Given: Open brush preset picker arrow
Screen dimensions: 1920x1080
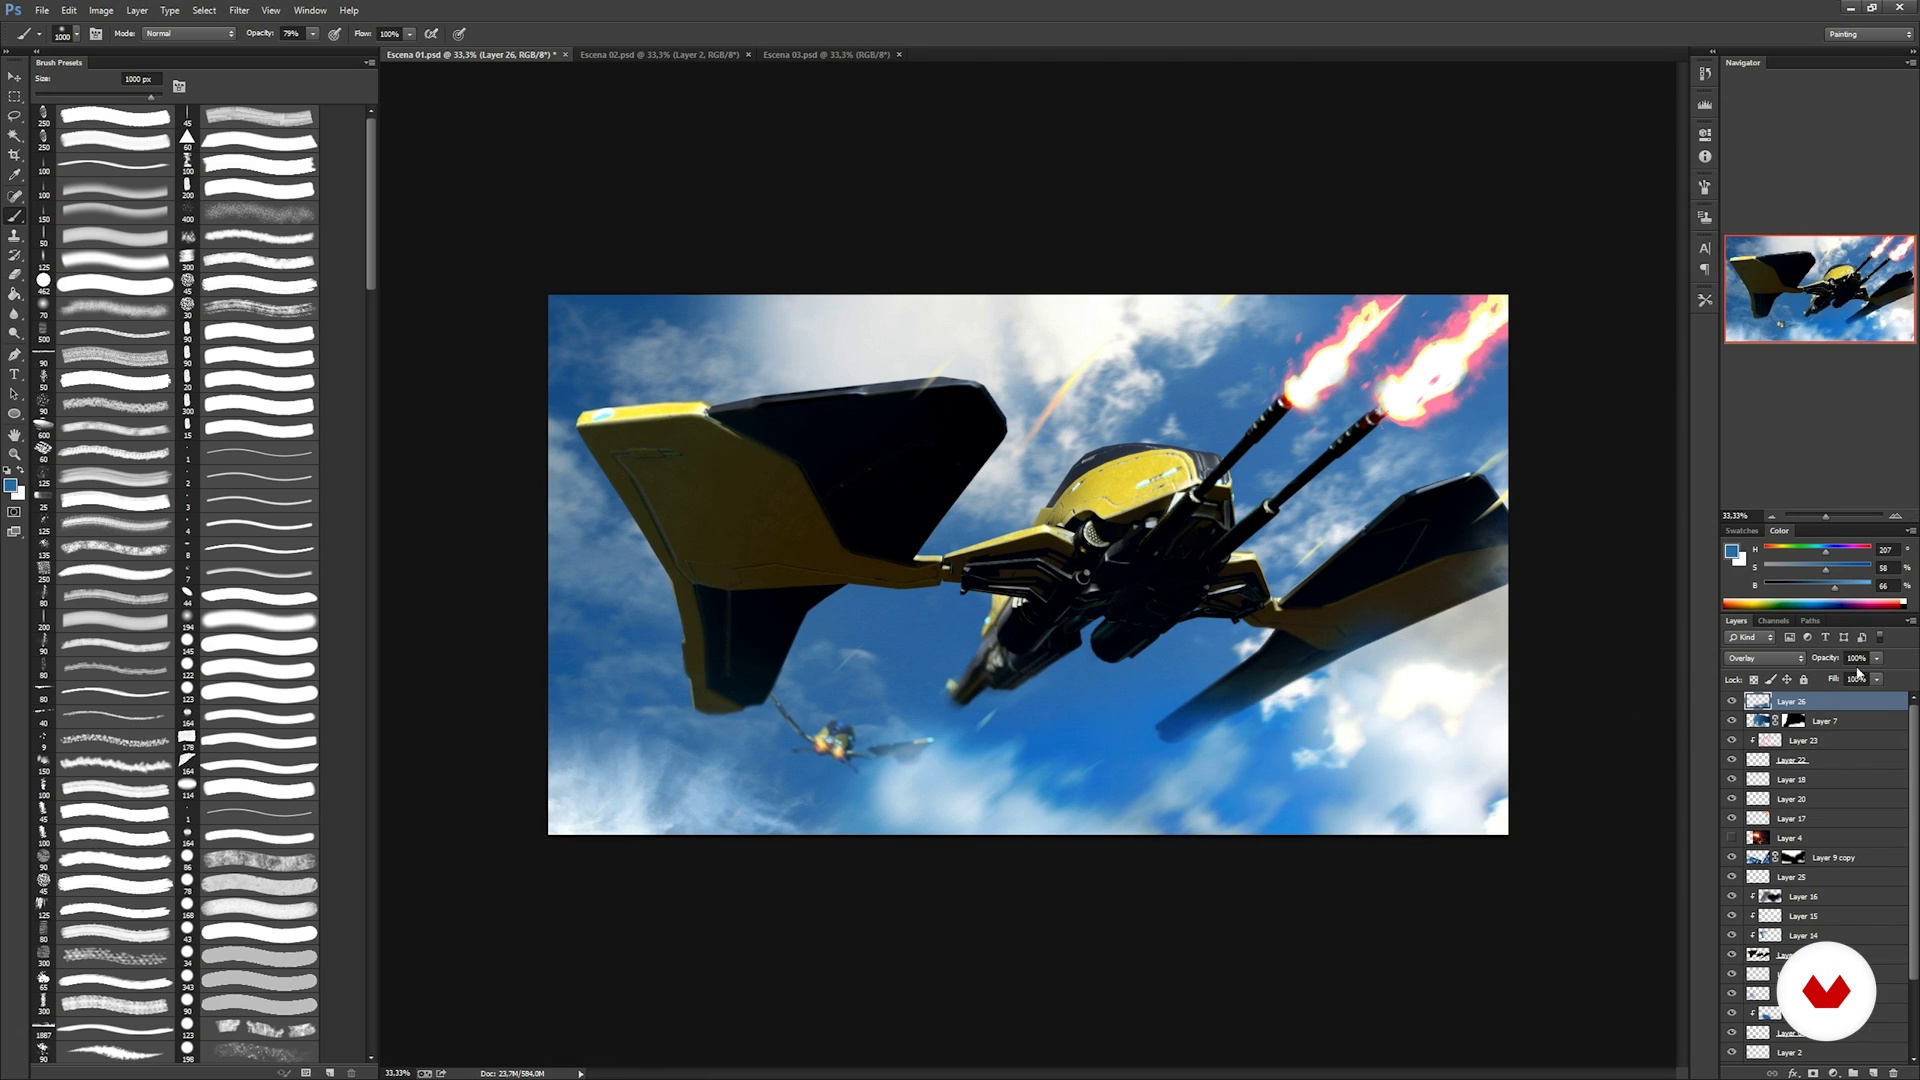Looking at the screenshot, I should (x=76, y=34).
